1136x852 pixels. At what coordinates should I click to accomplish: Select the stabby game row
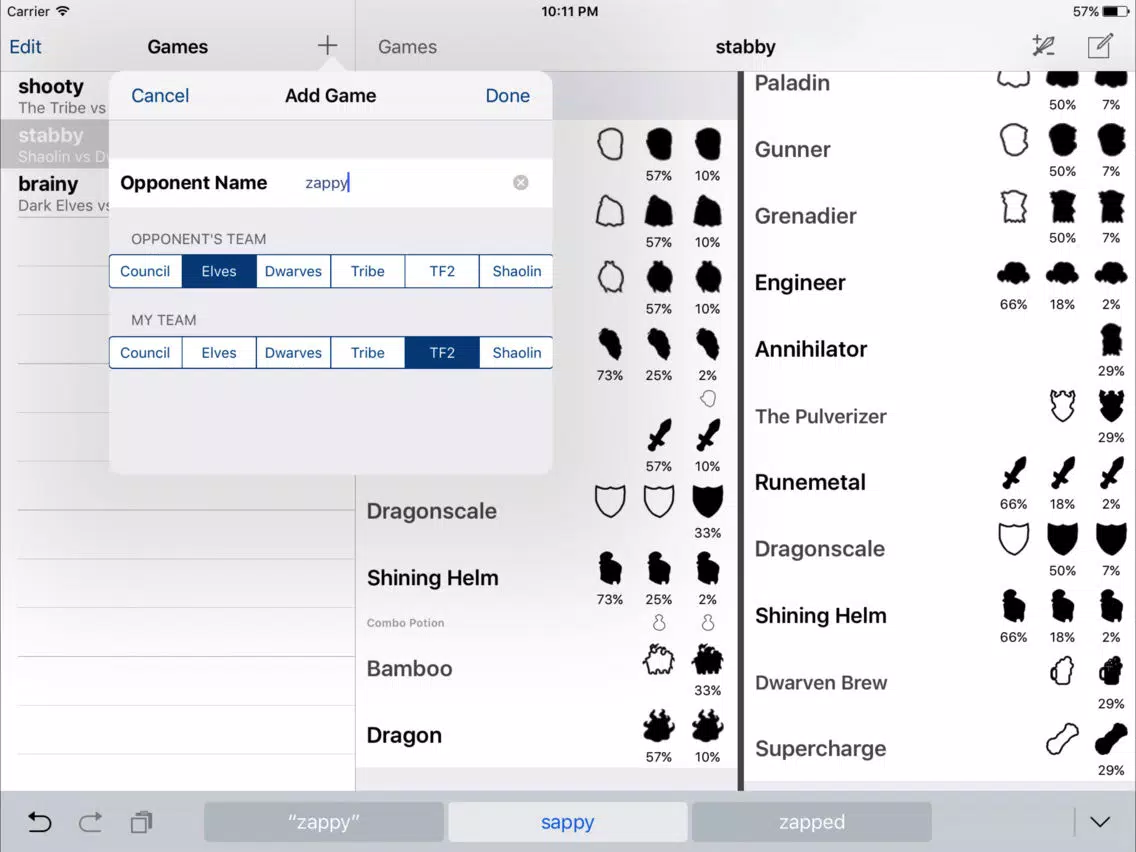tap(54, 143)
